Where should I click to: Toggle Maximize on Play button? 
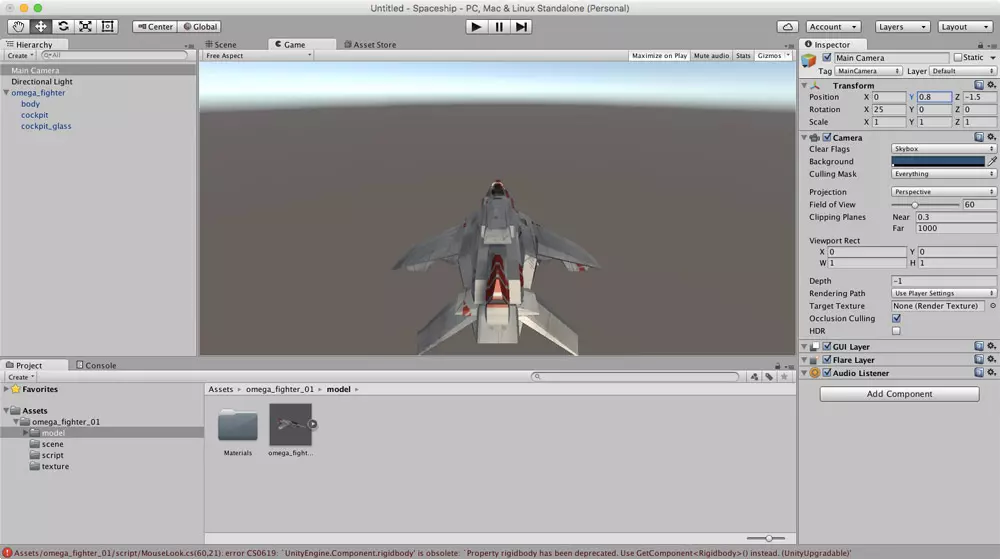659,55
